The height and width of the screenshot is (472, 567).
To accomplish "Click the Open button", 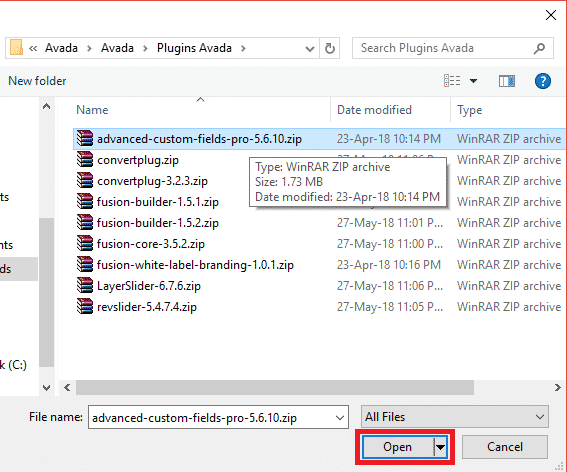I will (398, 447).
